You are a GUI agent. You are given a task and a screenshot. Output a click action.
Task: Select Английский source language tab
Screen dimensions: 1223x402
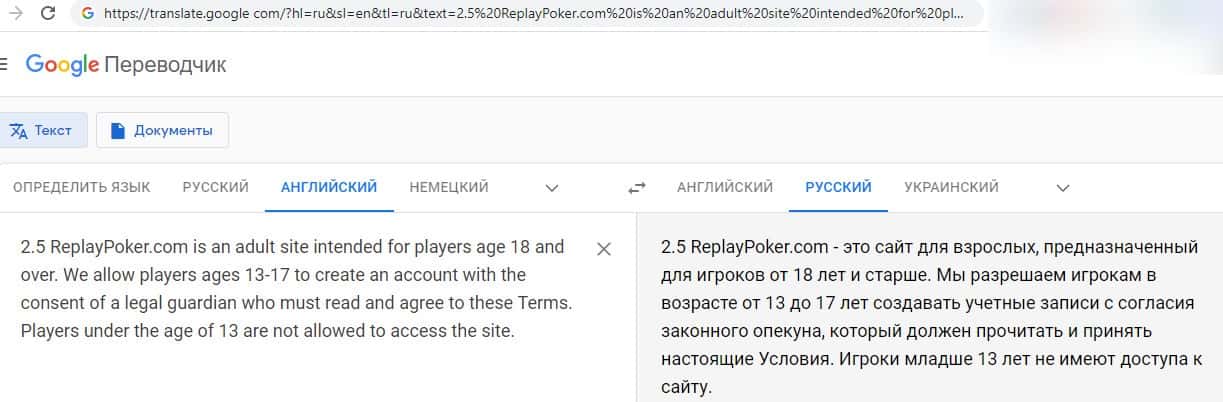tap(329, 187)
